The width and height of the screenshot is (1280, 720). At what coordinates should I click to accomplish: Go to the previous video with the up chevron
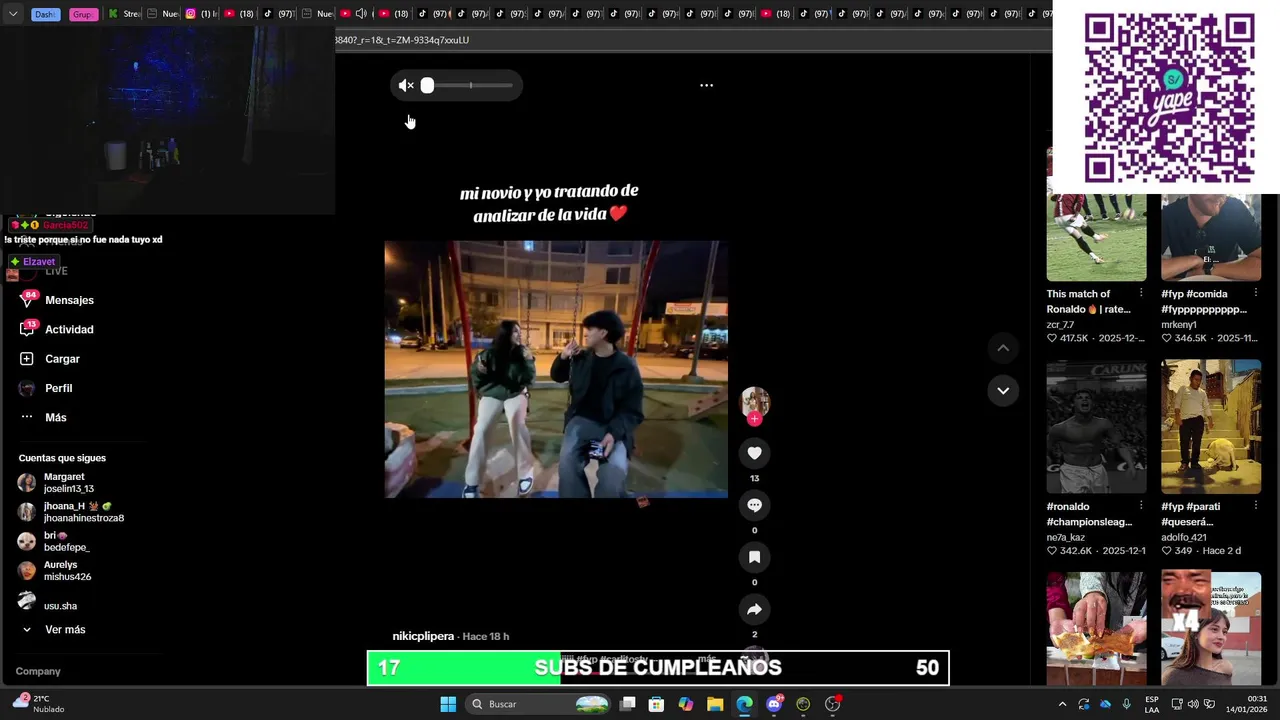[x=1003, y=348]
